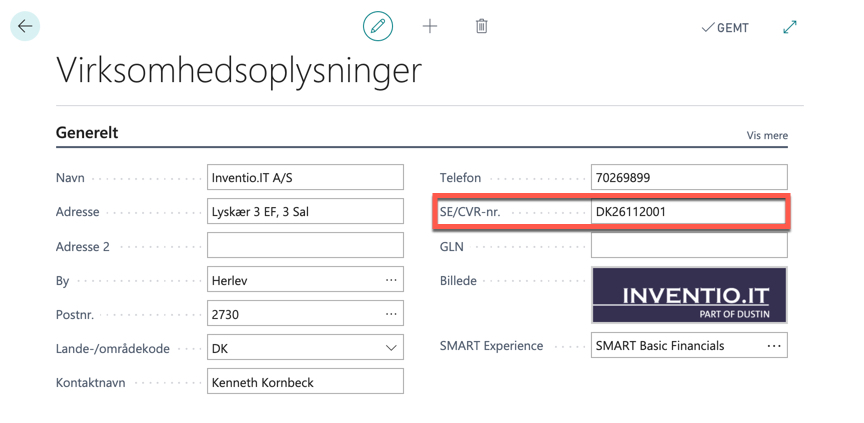Click the By field label

pos(62,281)
